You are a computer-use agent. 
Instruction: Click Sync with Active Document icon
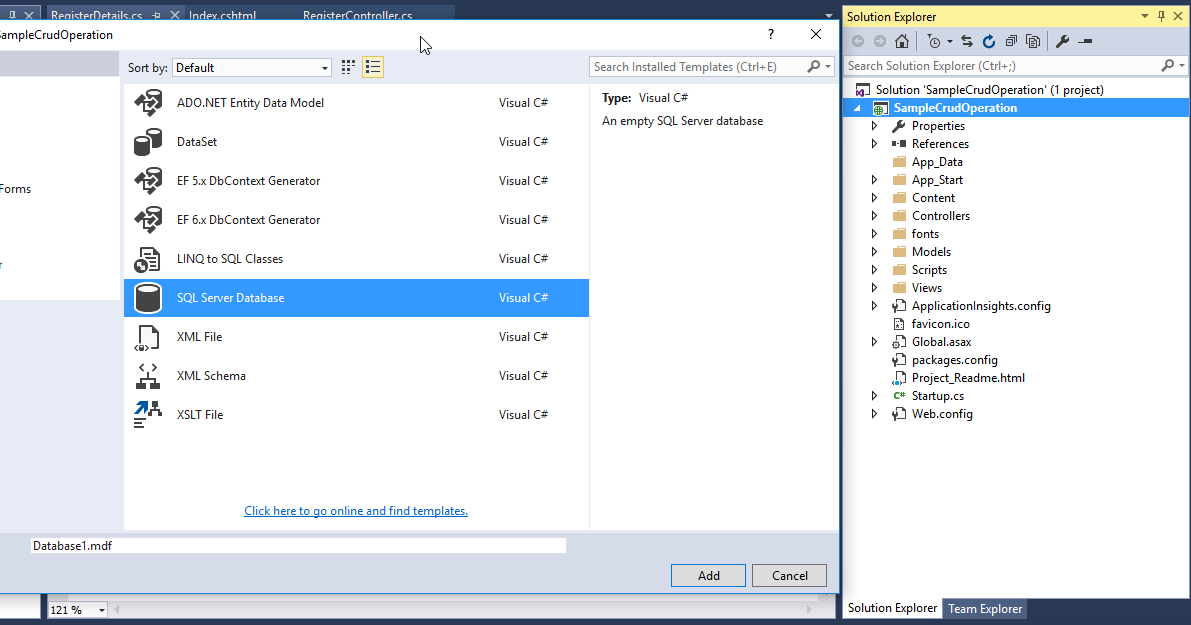[x=966, y=41]
